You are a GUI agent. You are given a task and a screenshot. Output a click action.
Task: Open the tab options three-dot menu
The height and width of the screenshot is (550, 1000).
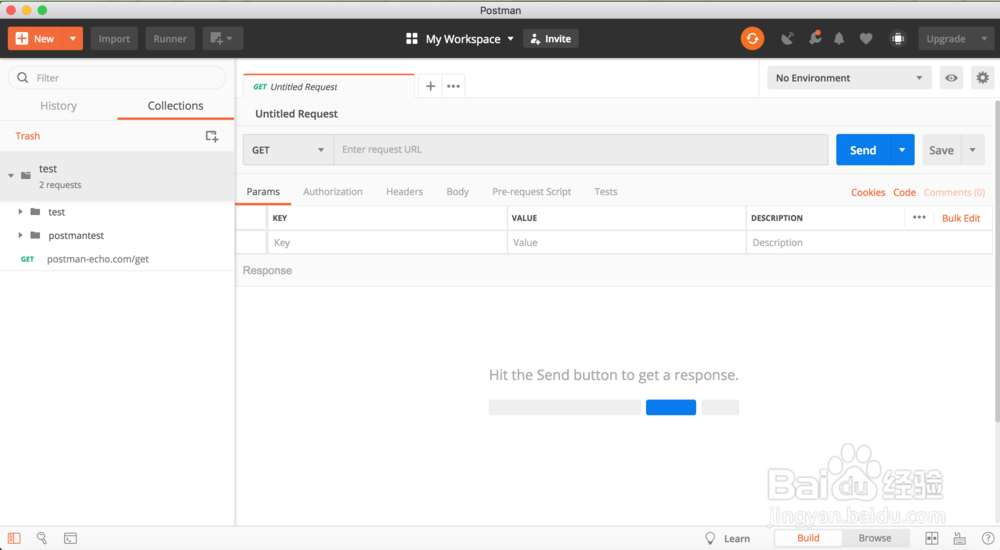coord(453,86)
